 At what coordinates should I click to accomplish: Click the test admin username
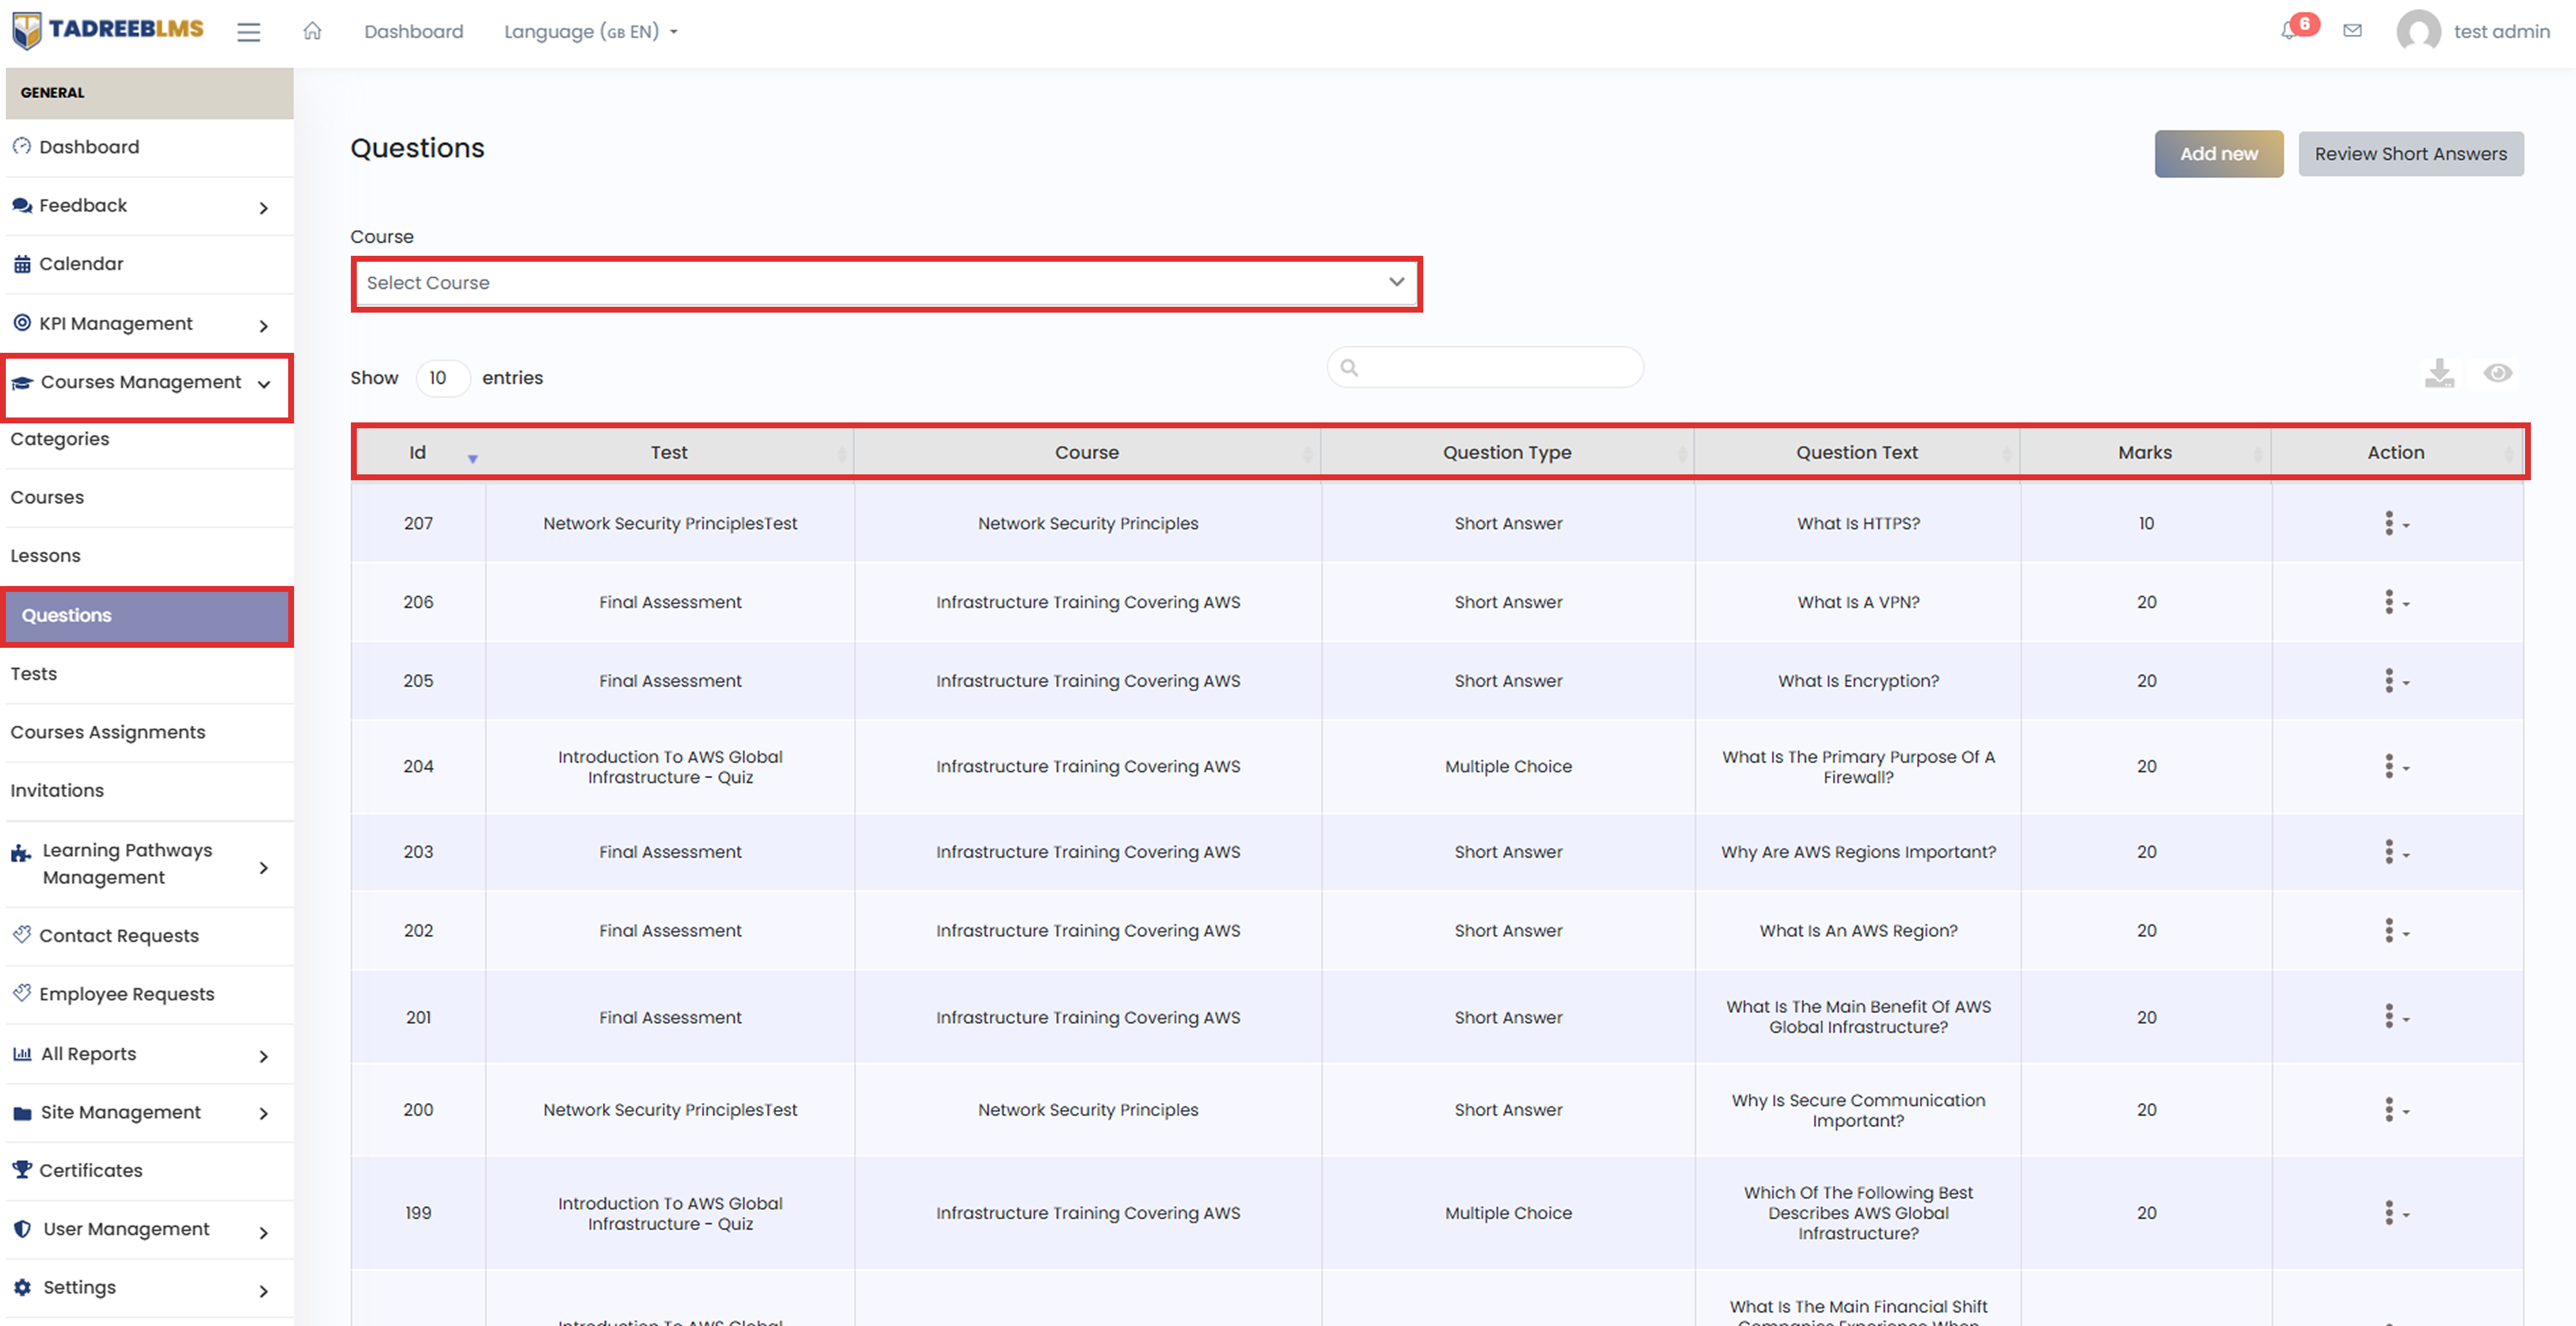click(2501, 31)
